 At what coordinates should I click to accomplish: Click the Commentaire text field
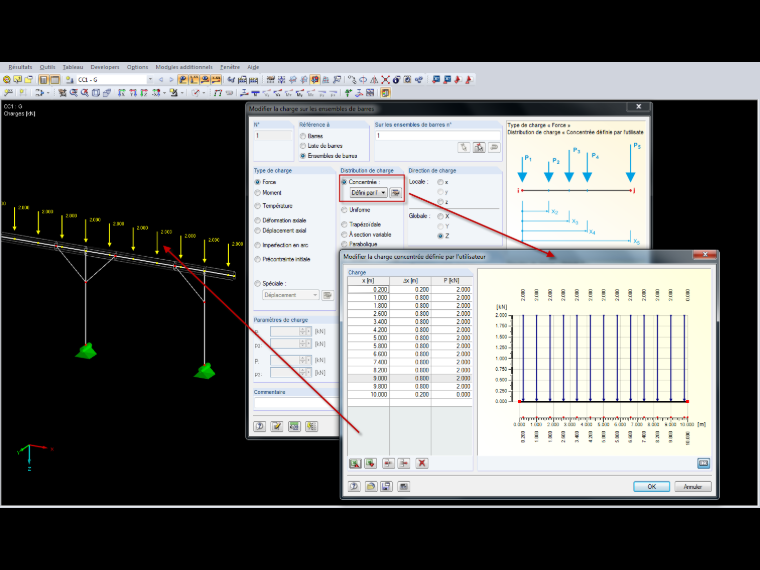[x=296, y=402]
